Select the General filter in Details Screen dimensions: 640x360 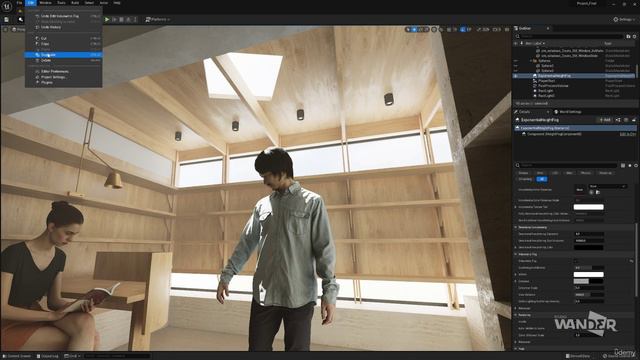(x=523, y=173)
